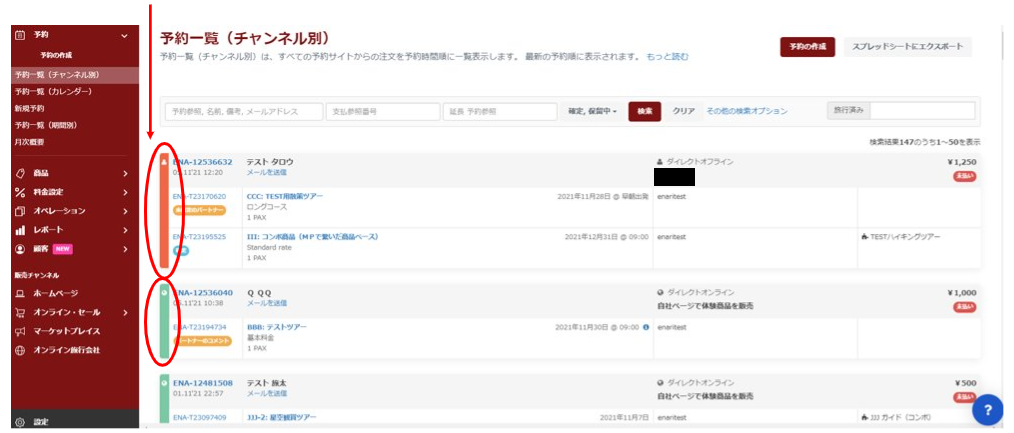Expand the オペレーション submenu arrow

(x=125, y=211)
